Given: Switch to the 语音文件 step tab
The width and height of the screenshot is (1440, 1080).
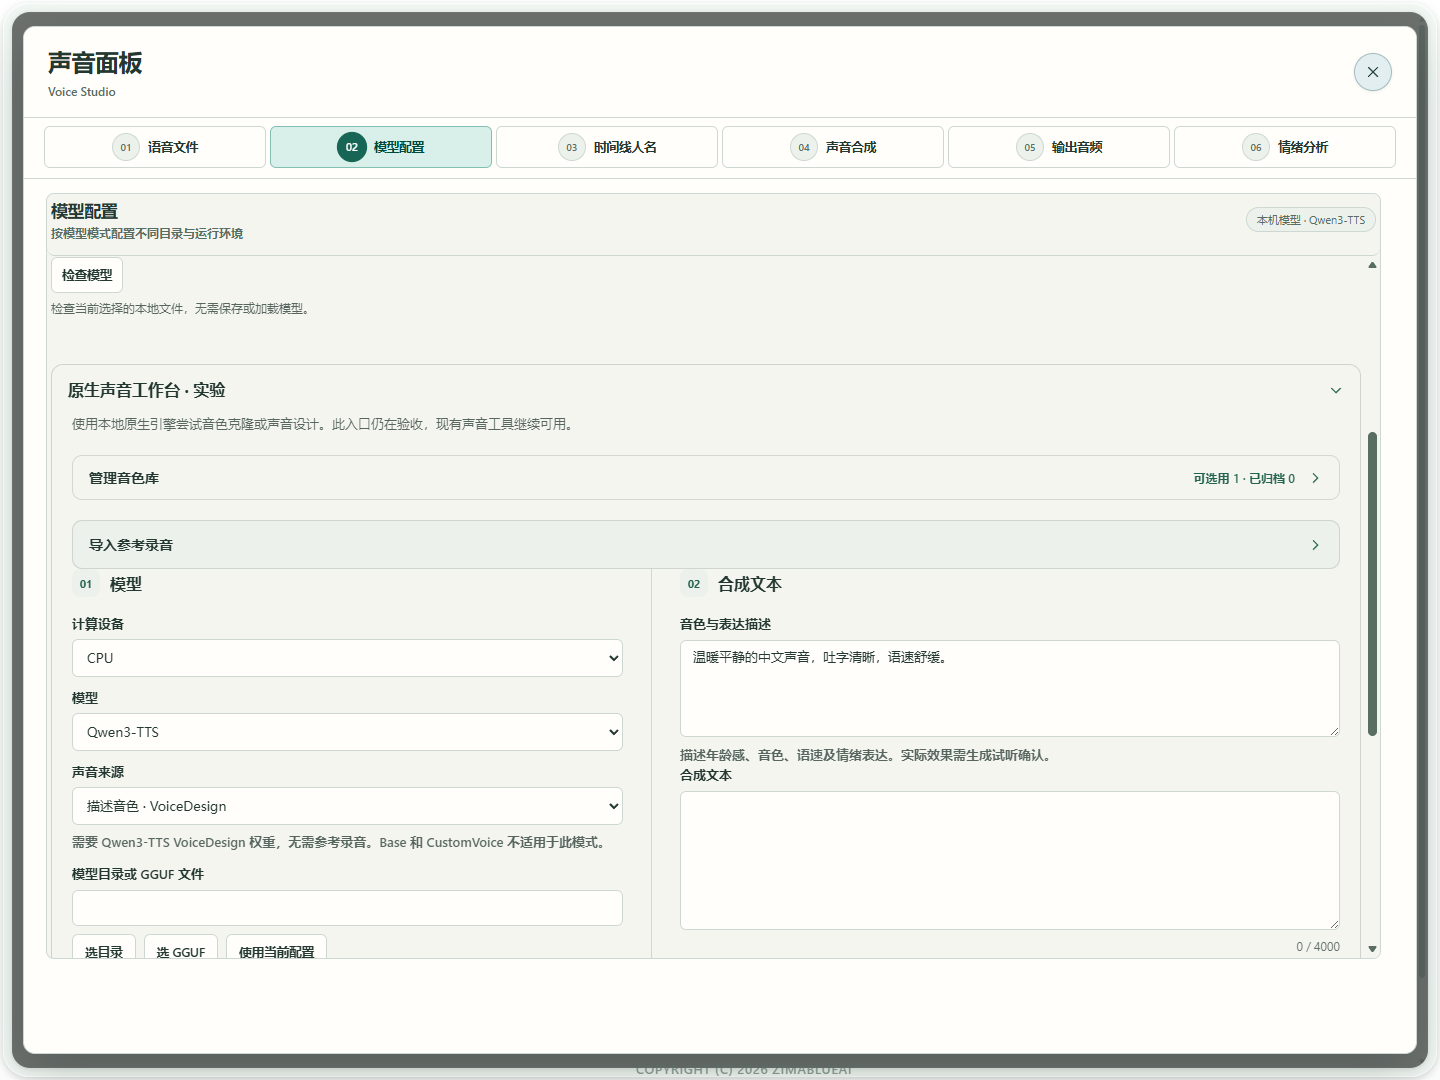Looking at the screenshot, I should click(155, 147).
